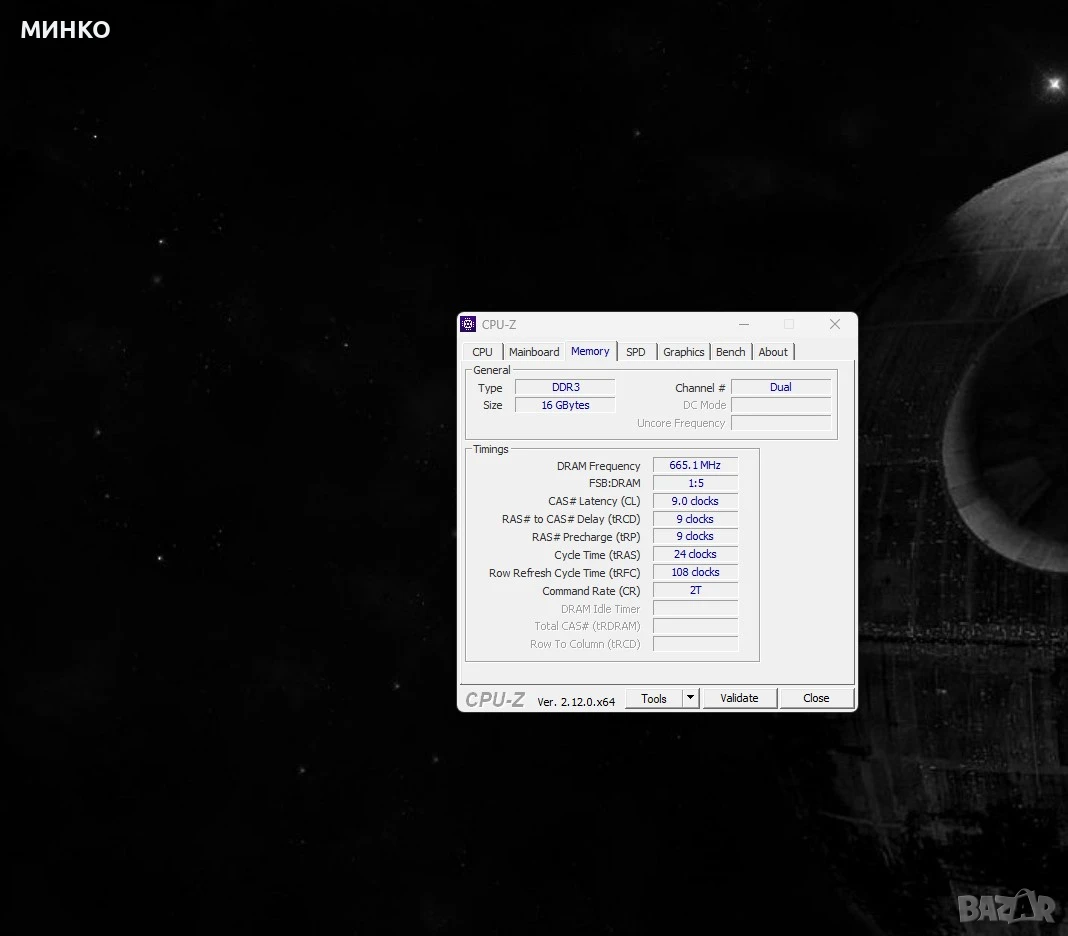Click the CAS# Latency (CL) label
The width and height of the screenshot is (1068, 936).
pyautogui.click(x=594, y=501)
